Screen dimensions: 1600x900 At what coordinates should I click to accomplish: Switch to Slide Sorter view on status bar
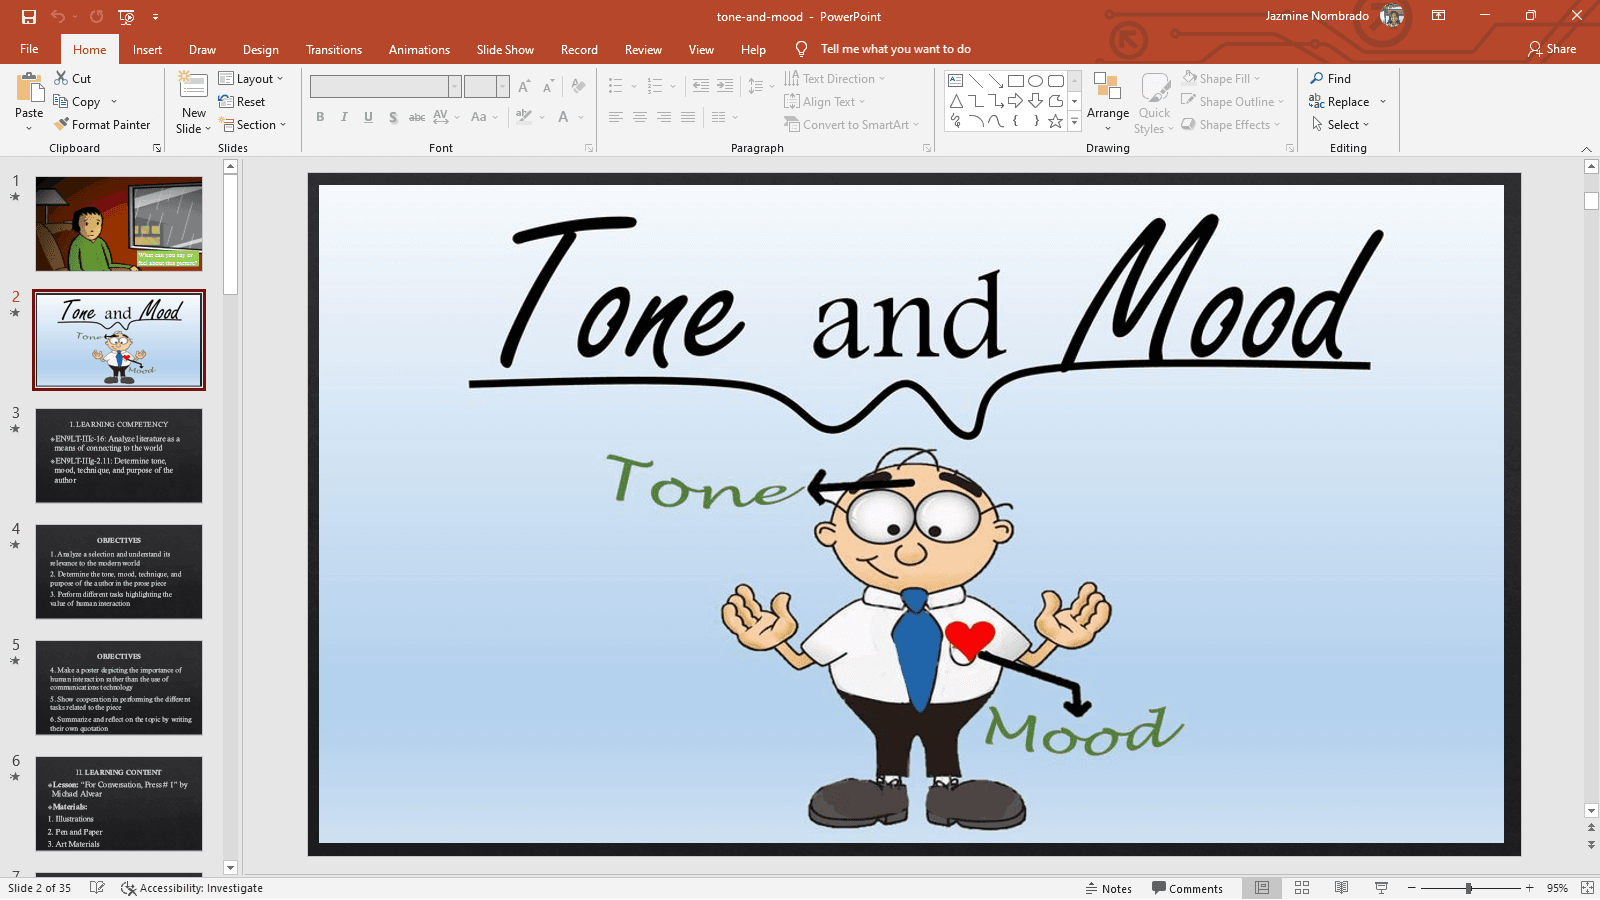(x=1301, y=888)
